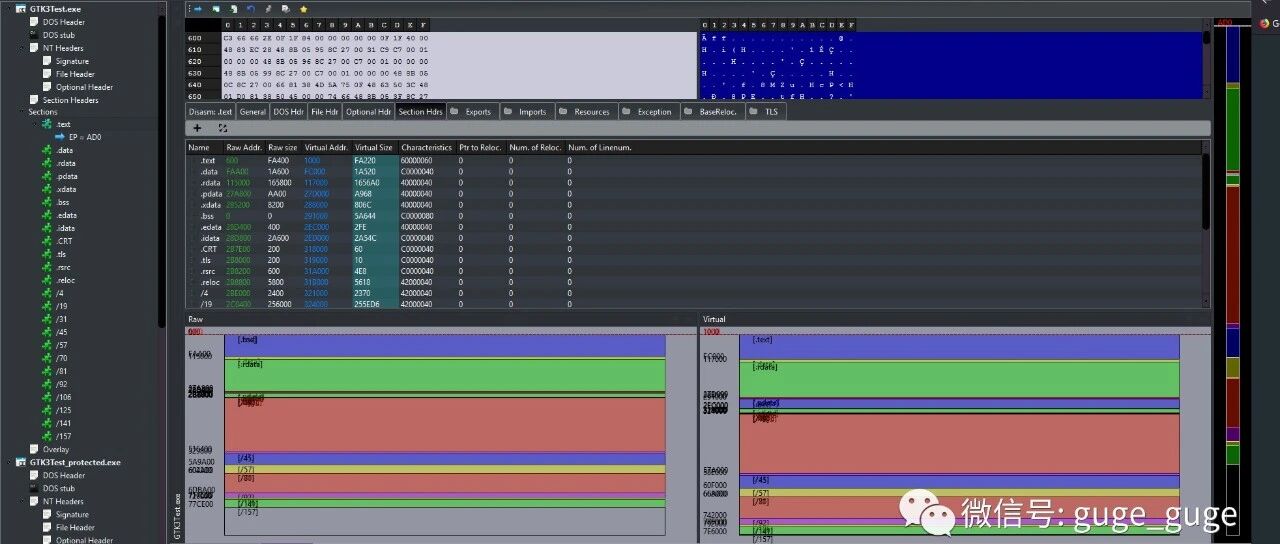The image size is (1280, 544).
Task: Select the .bss section in tree
Action: click(63, 202)
